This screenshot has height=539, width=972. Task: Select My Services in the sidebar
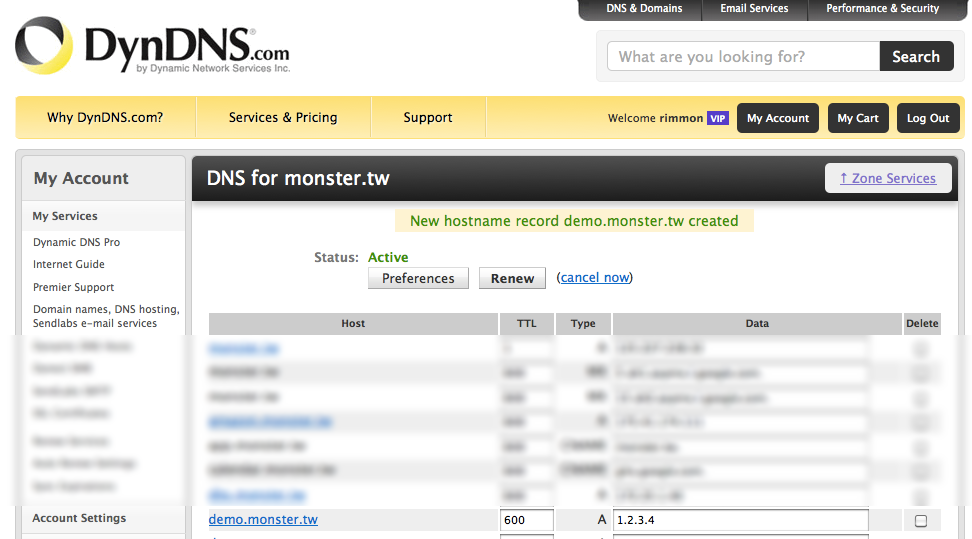pos(65,216)
